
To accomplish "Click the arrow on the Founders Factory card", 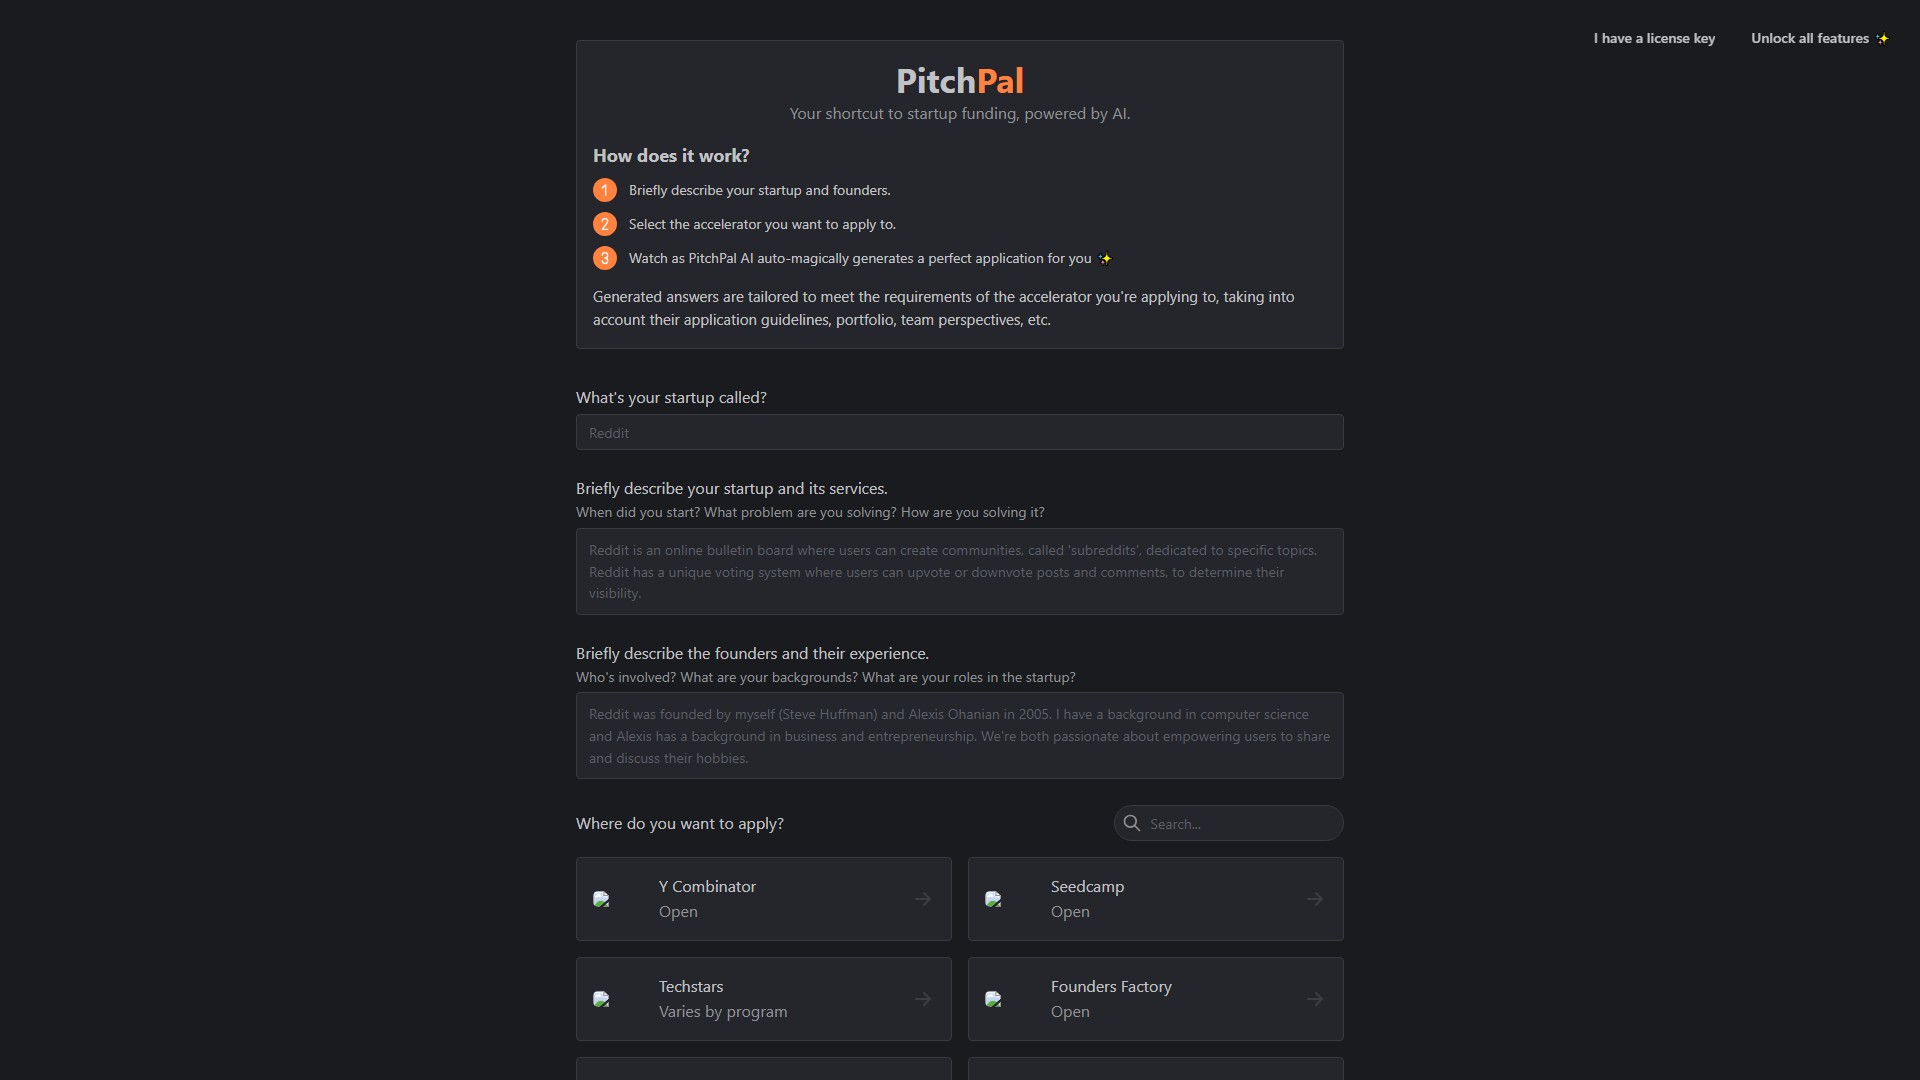I will click(x=1315, y=998).
